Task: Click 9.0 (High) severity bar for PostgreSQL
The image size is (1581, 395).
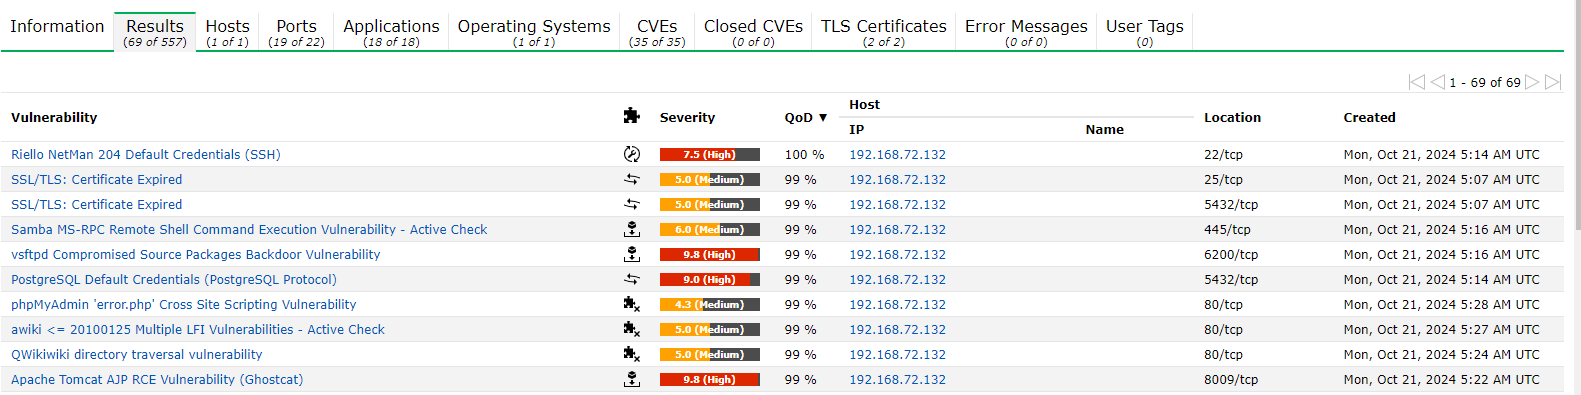Action: coord(710,279)
